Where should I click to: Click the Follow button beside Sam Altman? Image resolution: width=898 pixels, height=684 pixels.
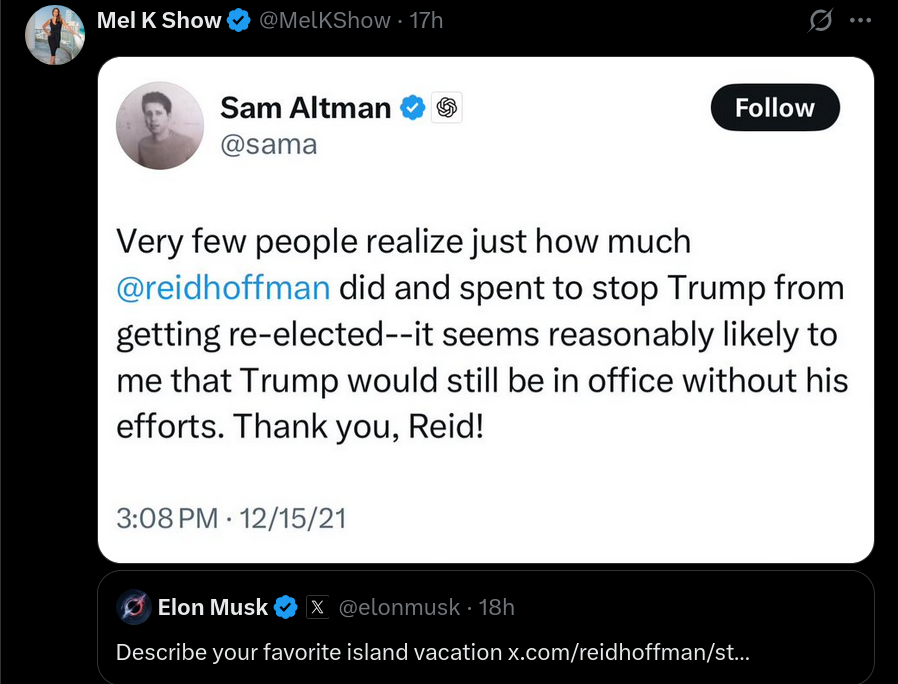(775, 107)
